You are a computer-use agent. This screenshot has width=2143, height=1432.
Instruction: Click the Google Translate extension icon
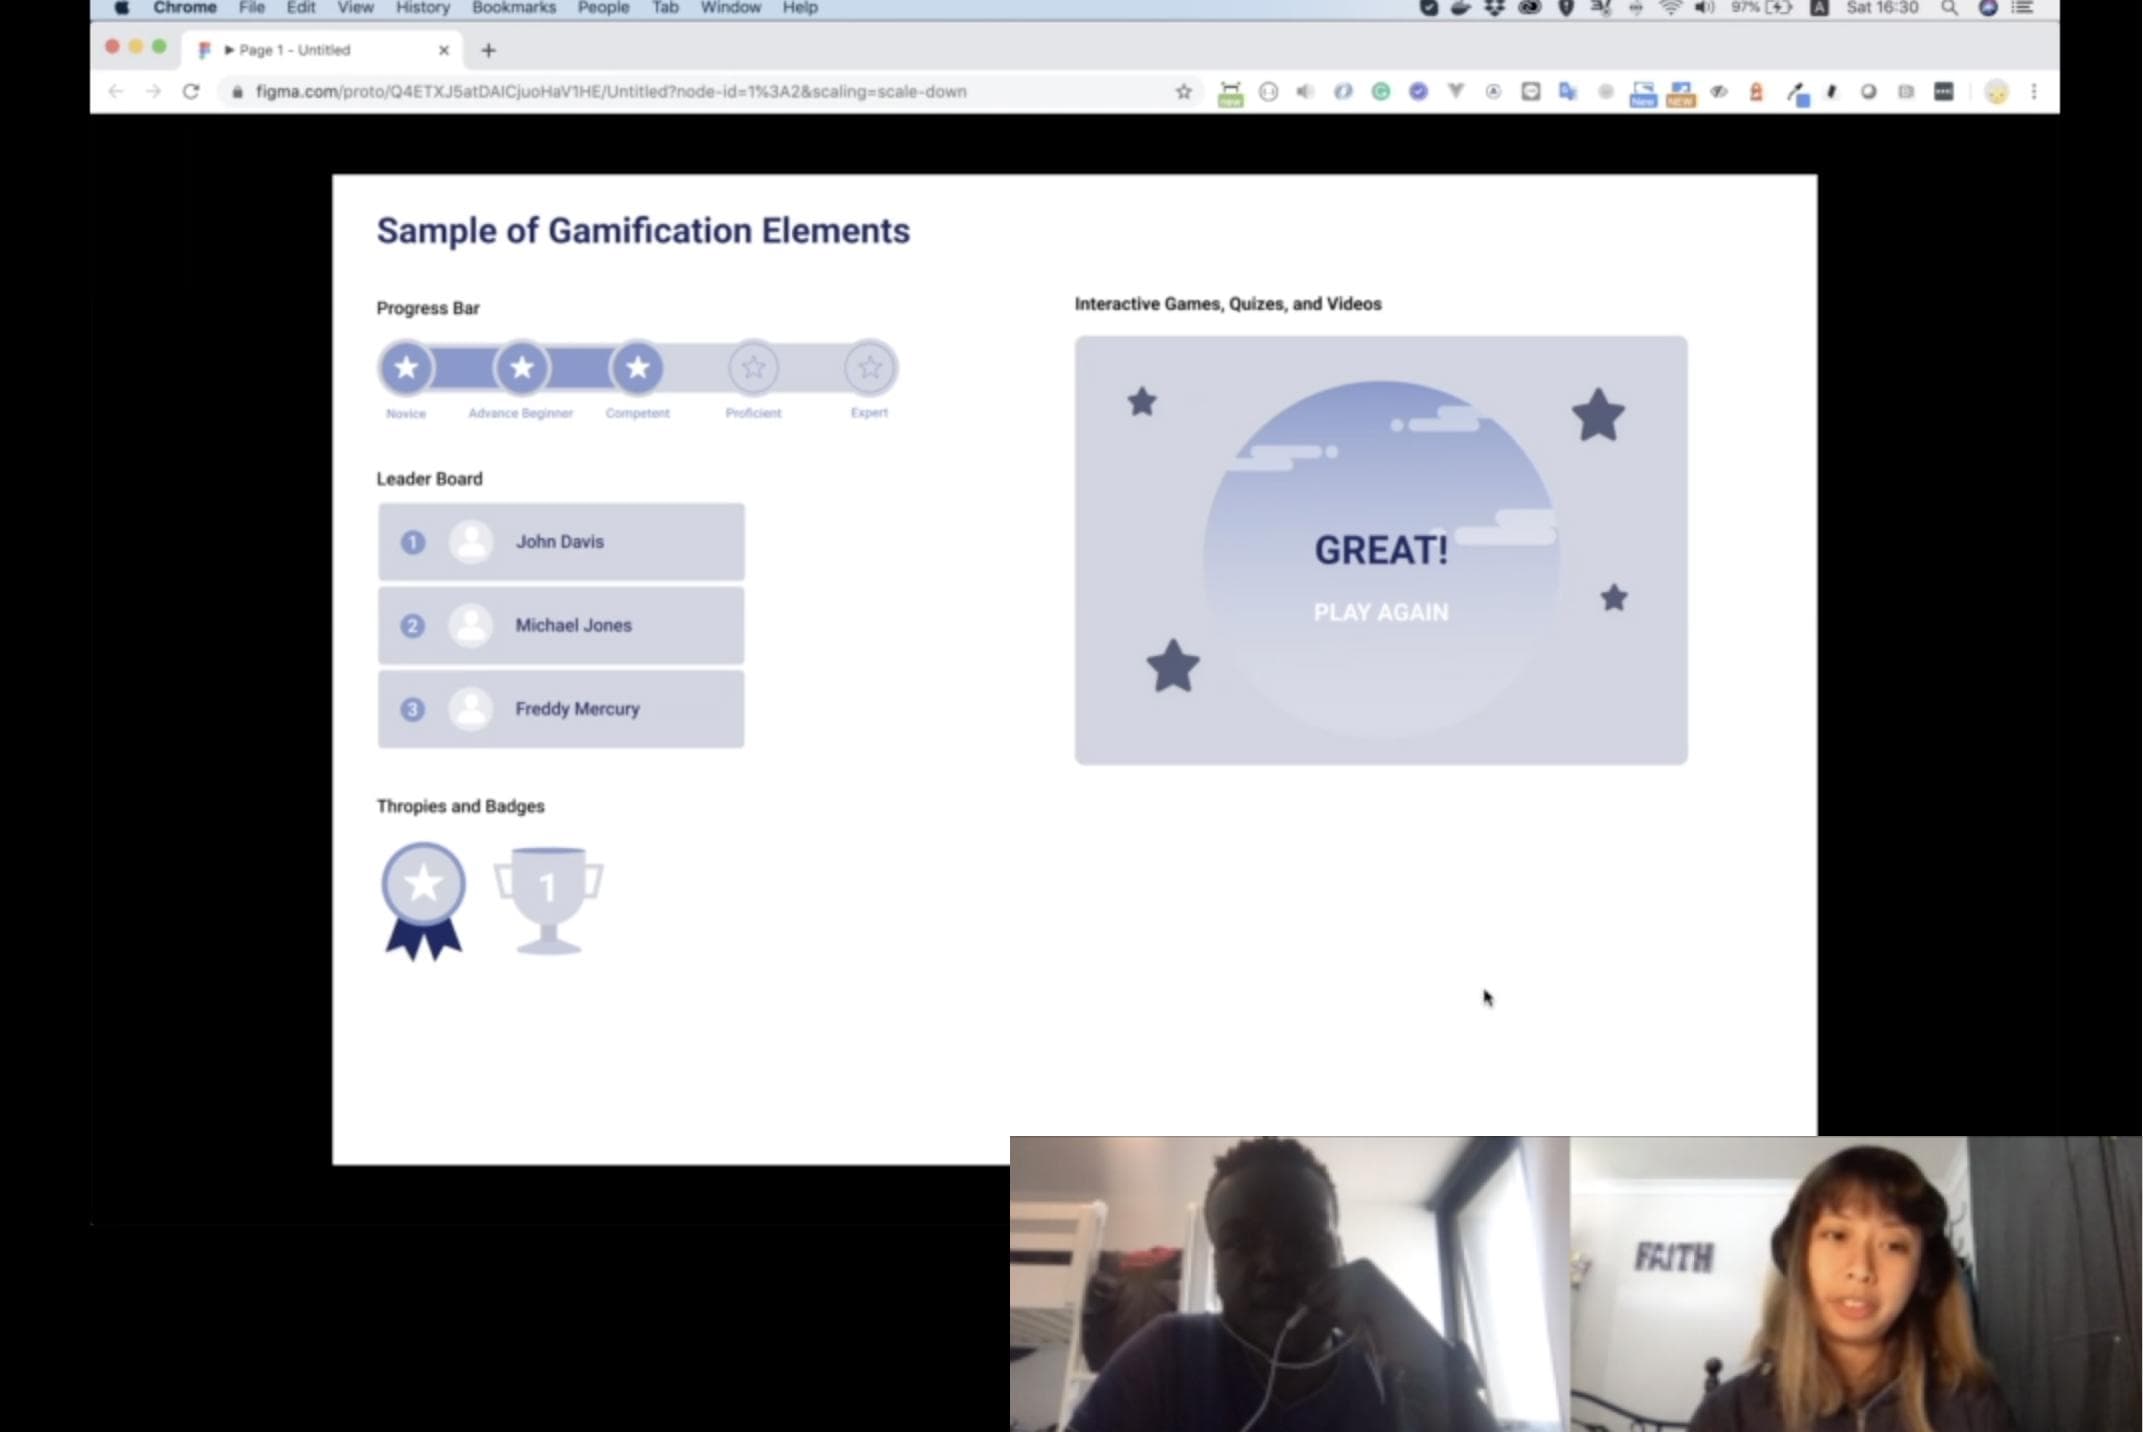click(x=1567, y=92)
